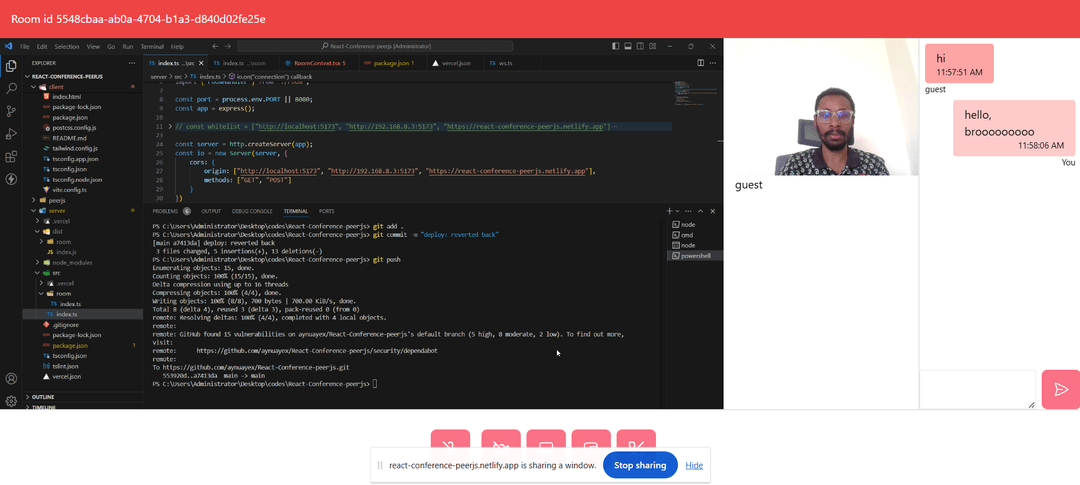Screen dimensions: 1080x485
Task: Toggle the chat panel button
Action: [x=591, y=439]
